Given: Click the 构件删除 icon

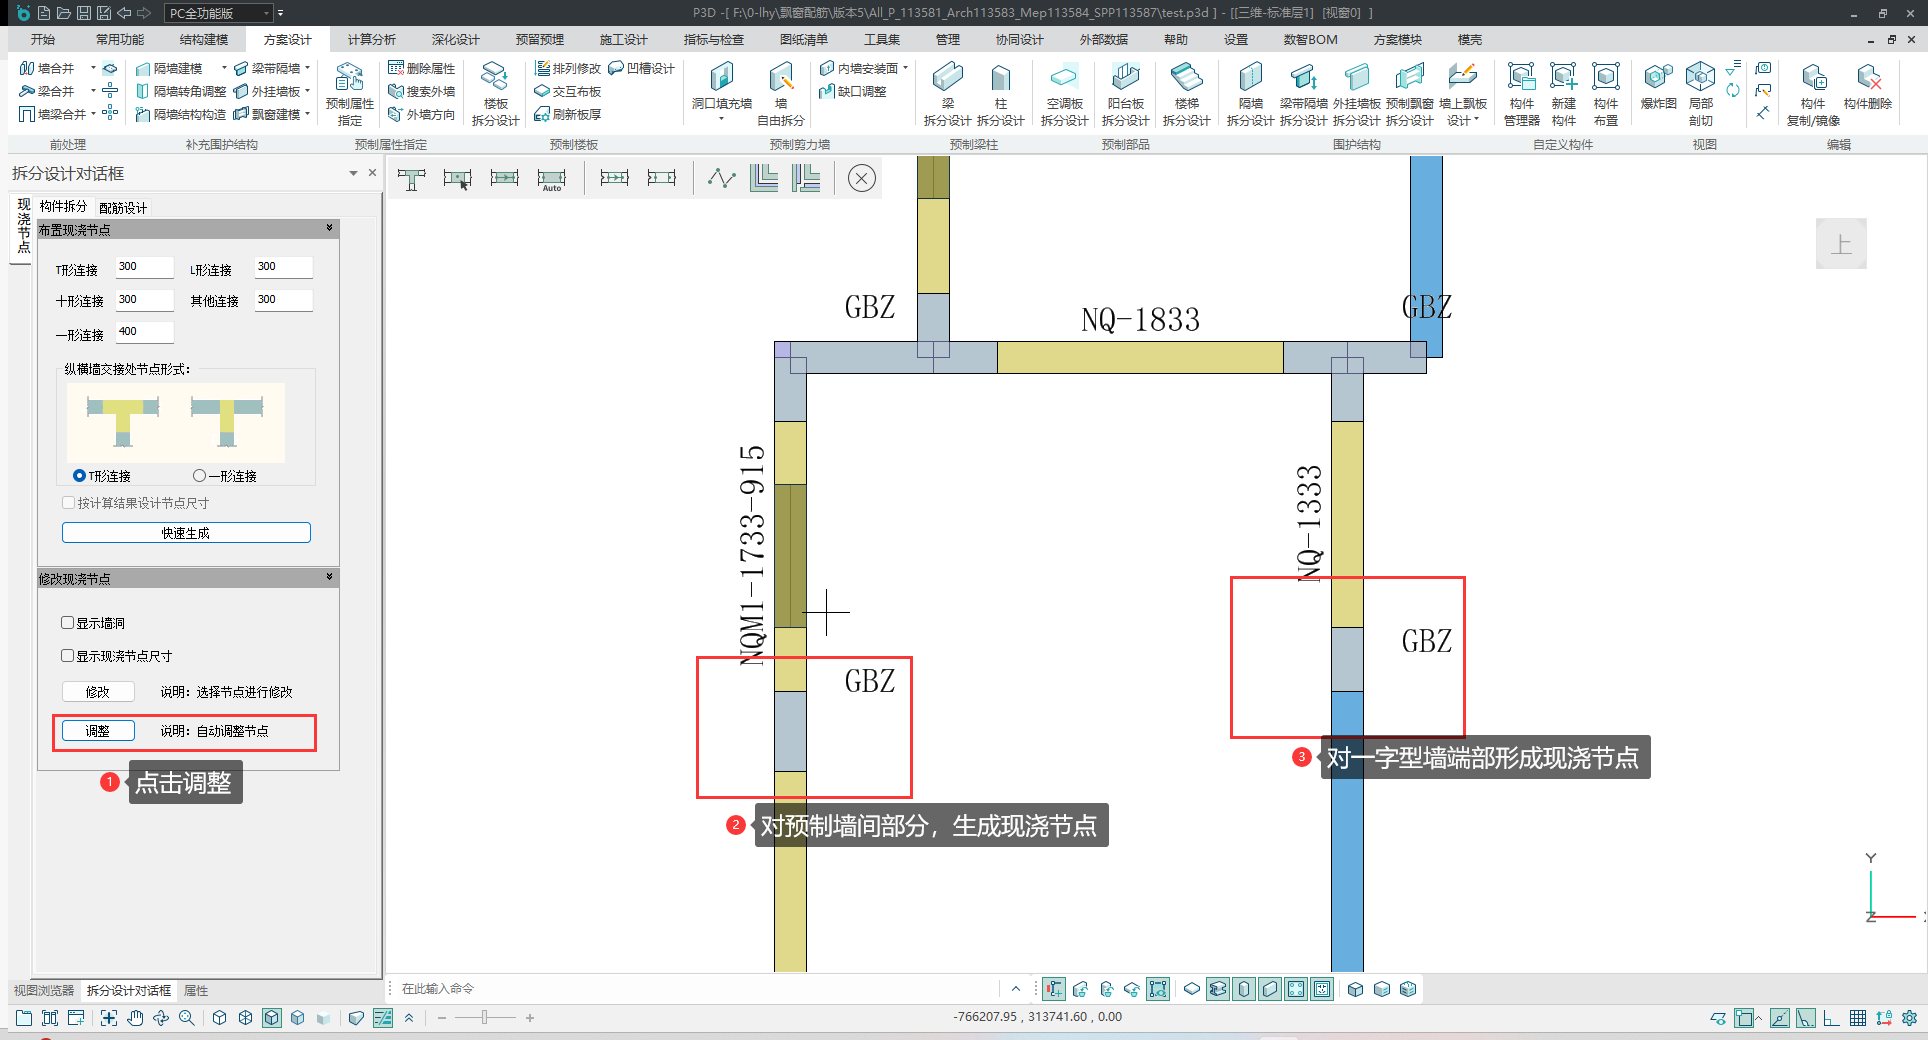Looking at the screenshot, I should tap(1867, 86).
